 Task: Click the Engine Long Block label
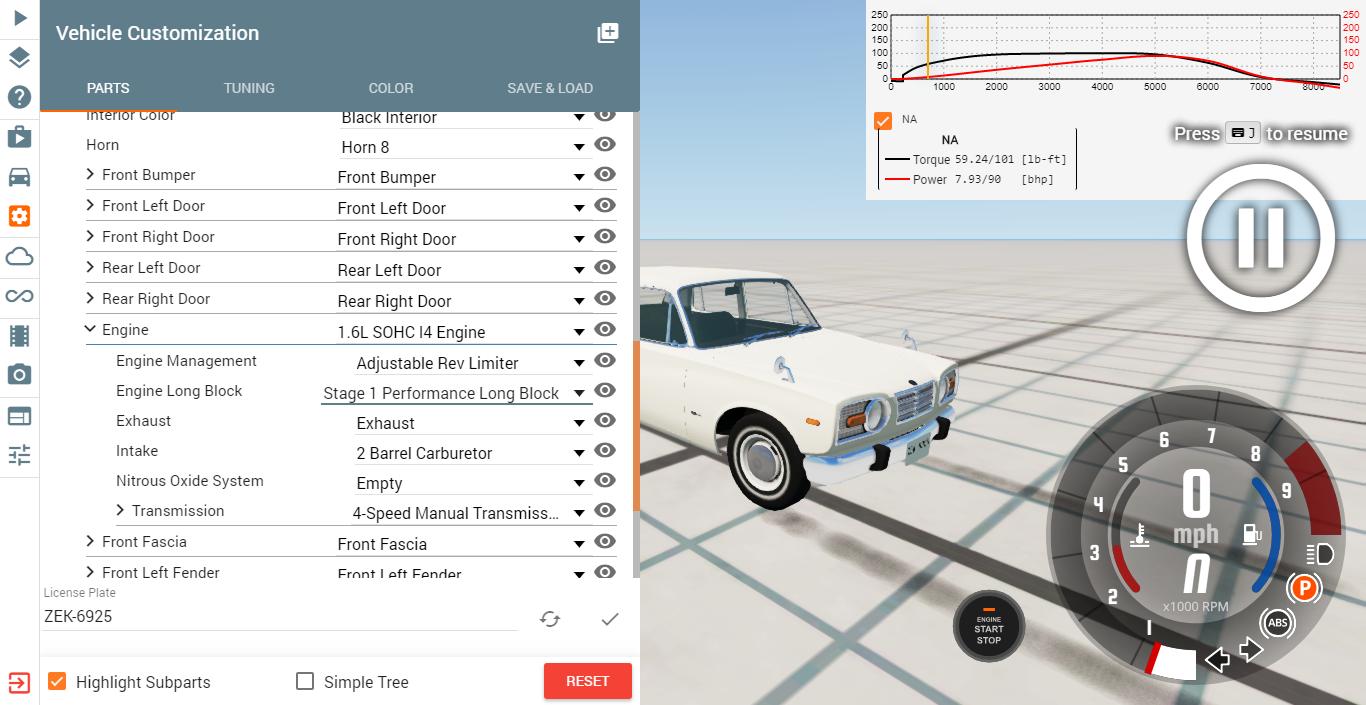(179, 391)
